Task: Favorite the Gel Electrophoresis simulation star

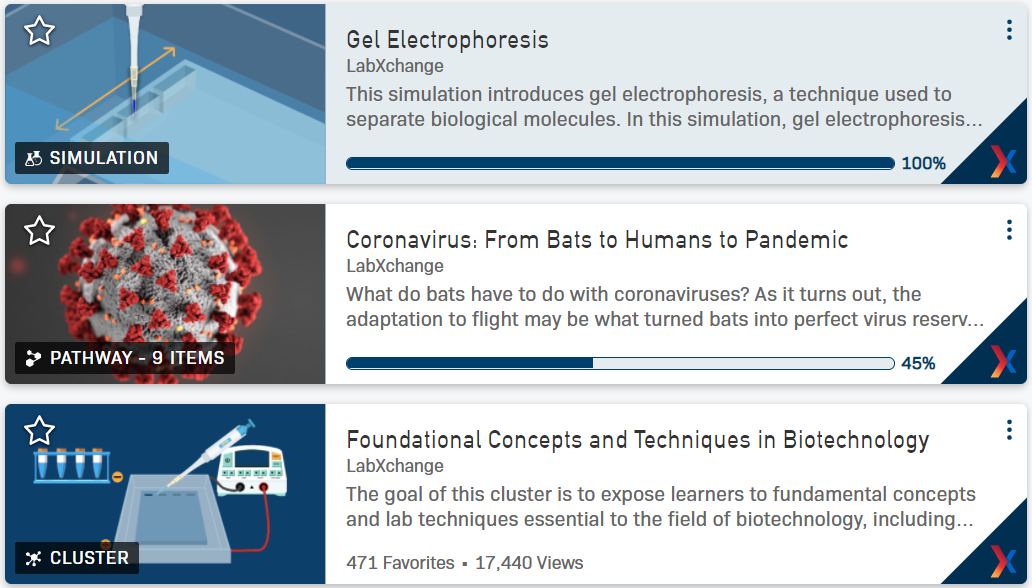Action: coord(39,31)
